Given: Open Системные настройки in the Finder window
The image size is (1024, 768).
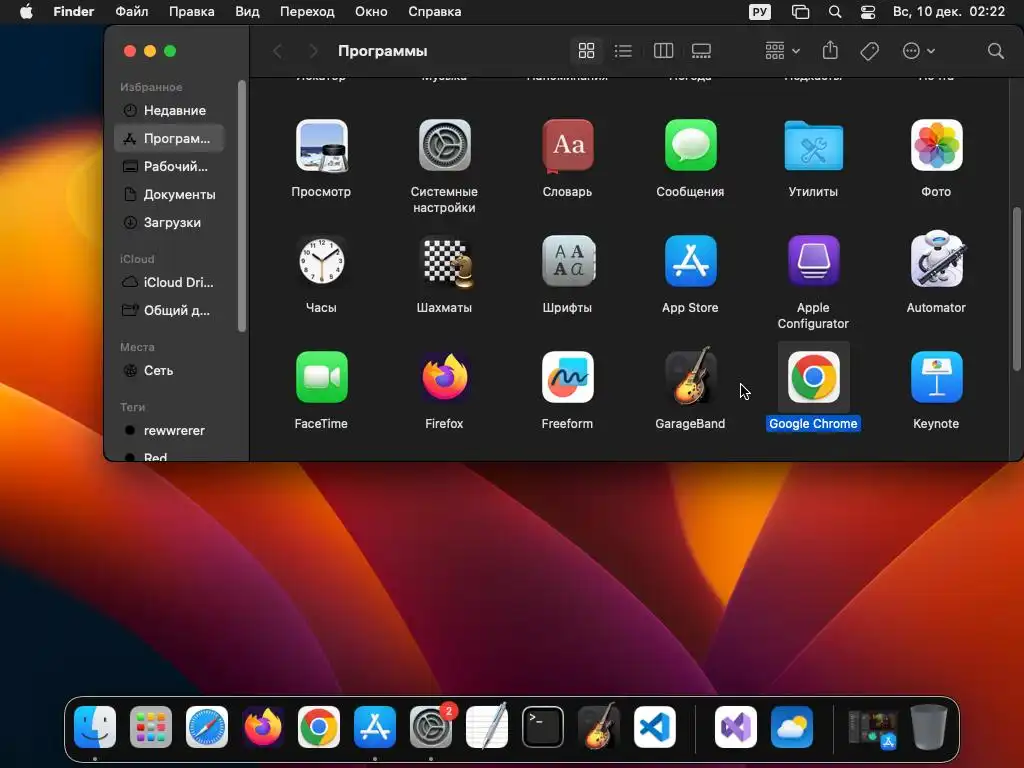Looking at the screenshot, I should tap(444, 146).
